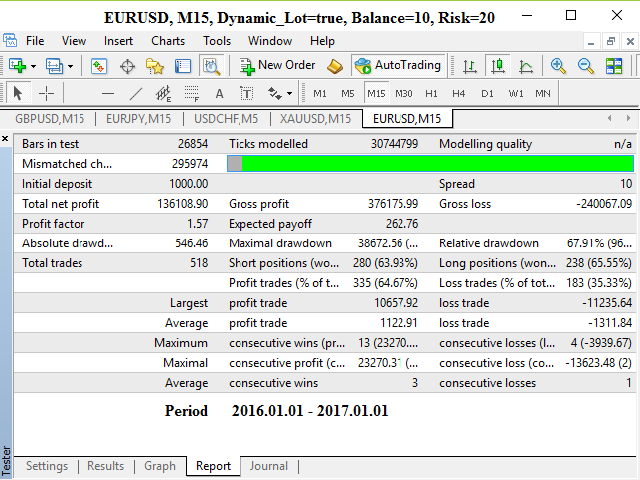
Task: Select the Text tool (A)
Action: click(x=219, y=94)
